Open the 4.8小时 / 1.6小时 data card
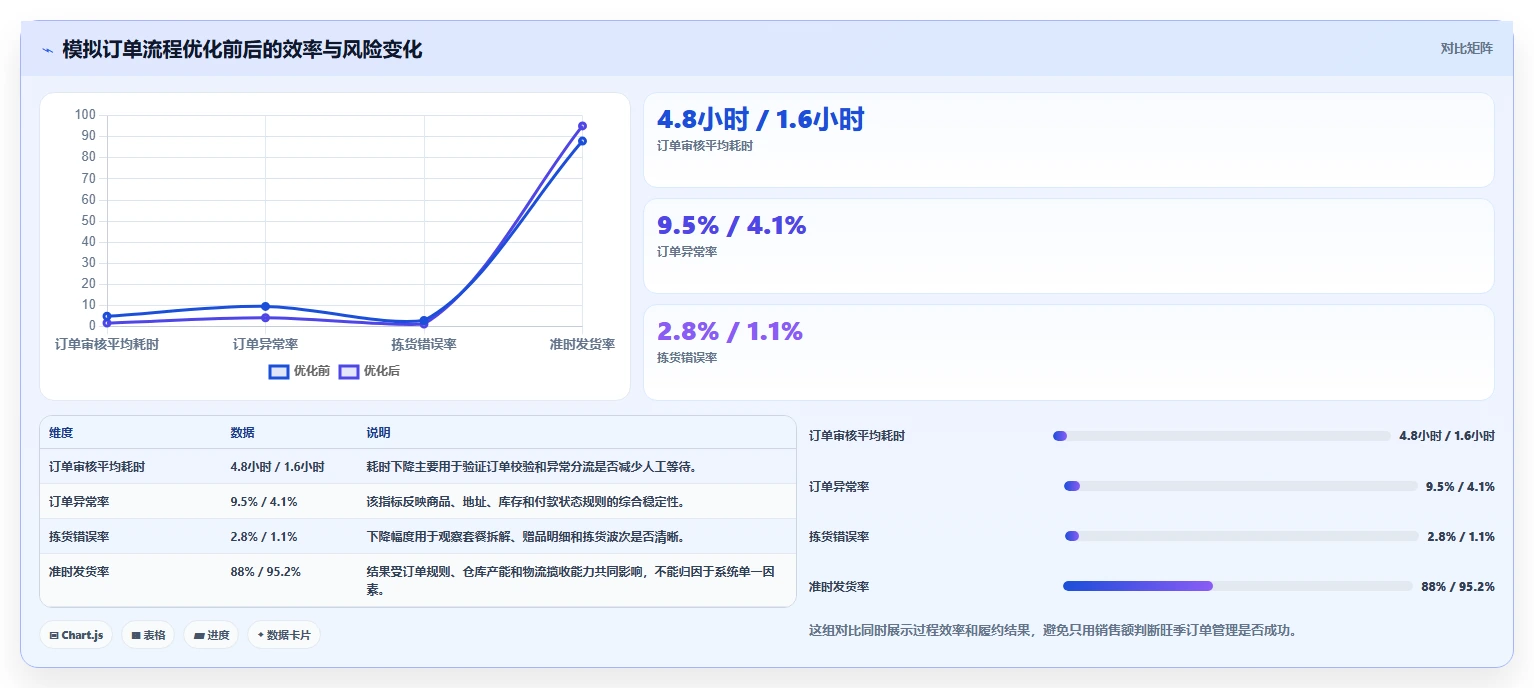 (1068, 140)
